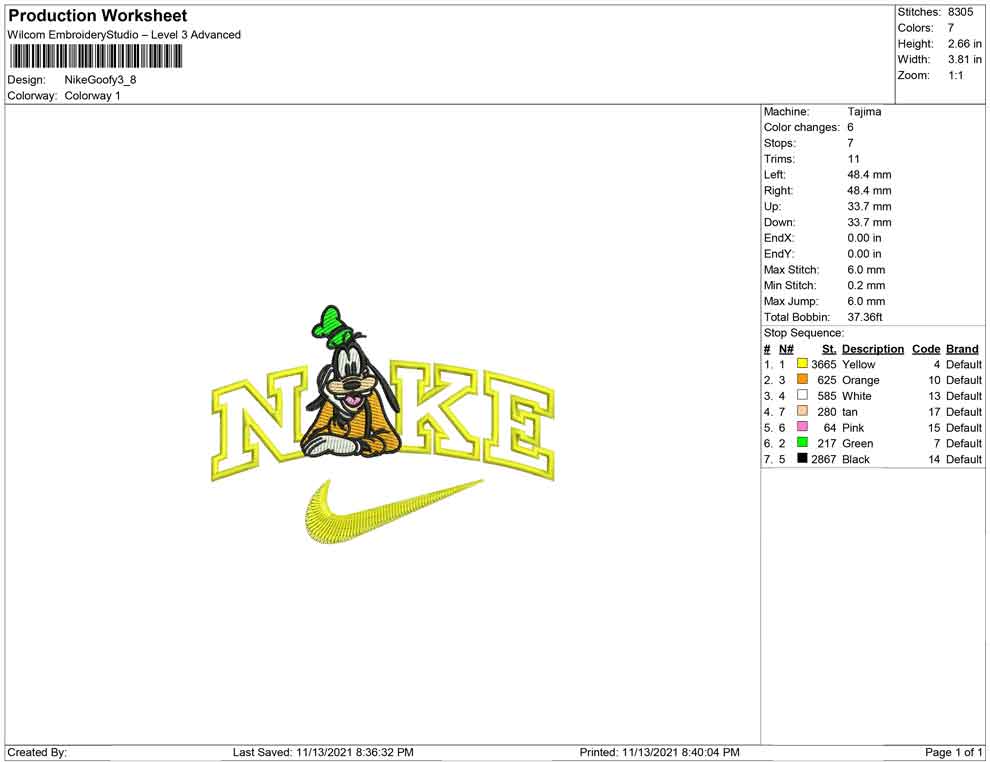Click the green thread color swatch
This screenshot has width=990, height=762.
(x=802, y=443)
